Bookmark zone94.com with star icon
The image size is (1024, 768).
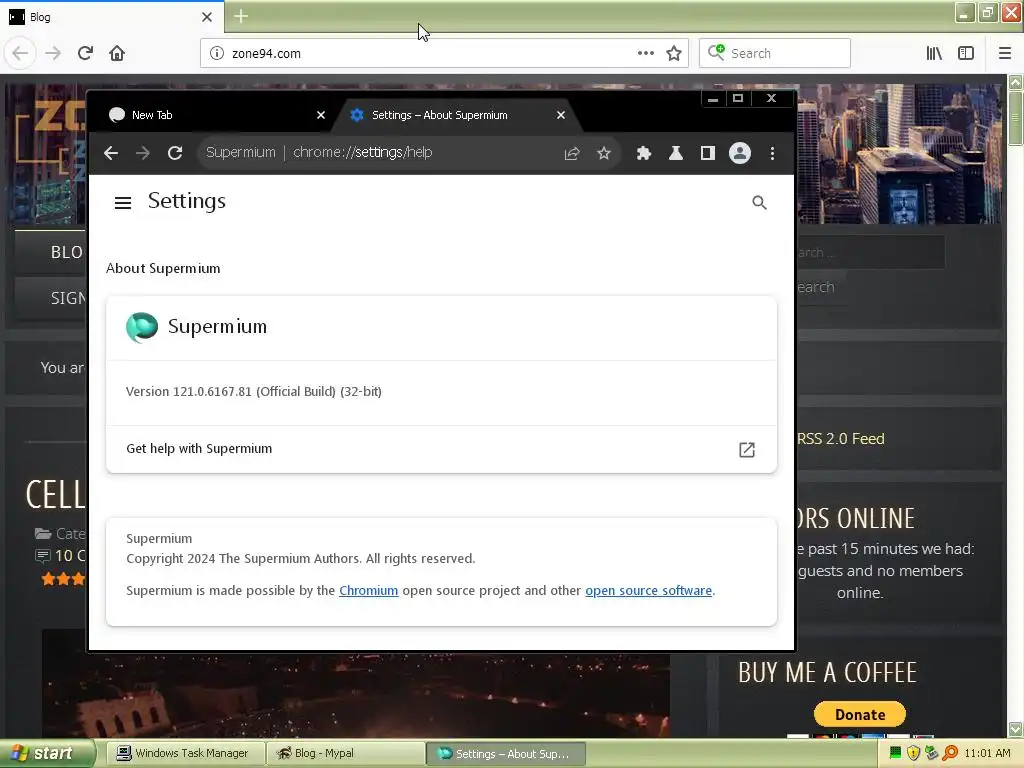coord(674,53)
